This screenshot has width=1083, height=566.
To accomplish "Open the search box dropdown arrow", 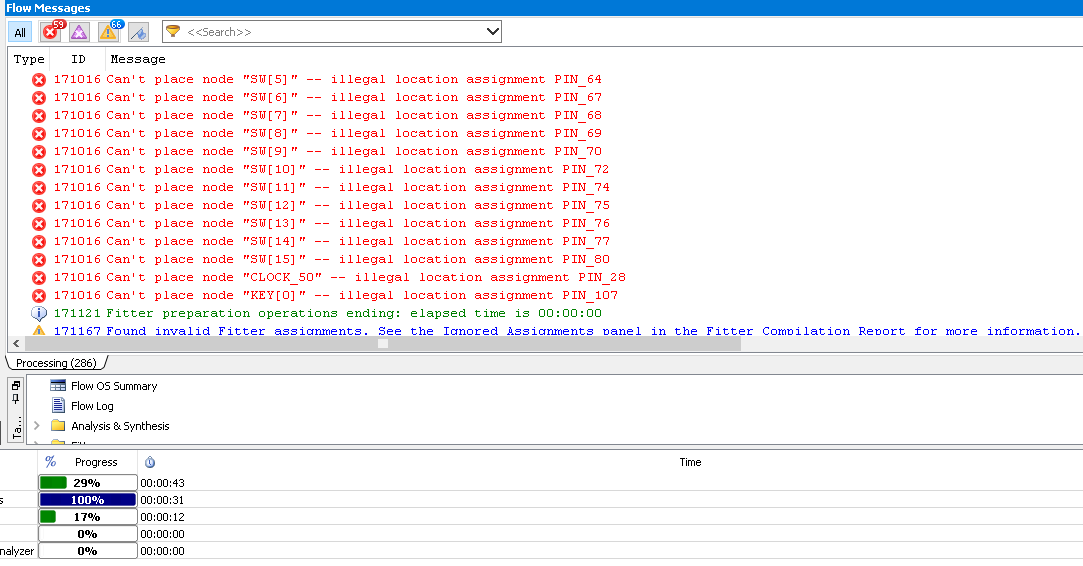I will [x=492, y=32].
